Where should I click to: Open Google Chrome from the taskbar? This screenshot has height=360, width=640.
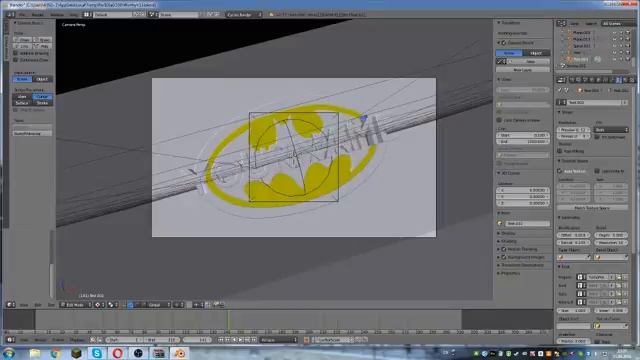coord(56,353)
